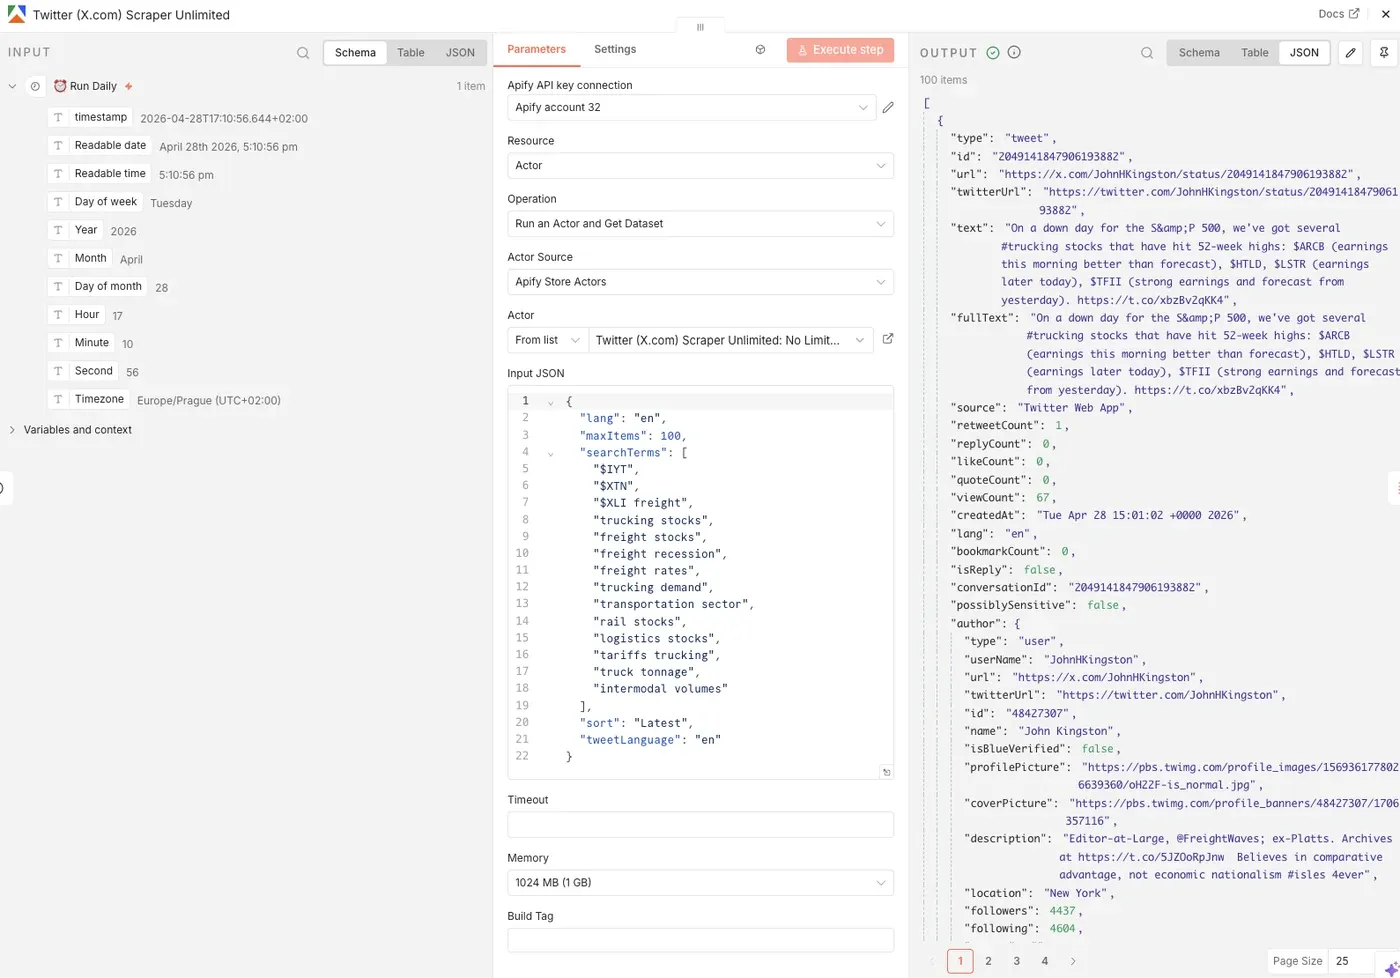This screenshot has height=978, width=1400.
Task: Fold the searchTerms array at line 4
Action: pos(550,453)
